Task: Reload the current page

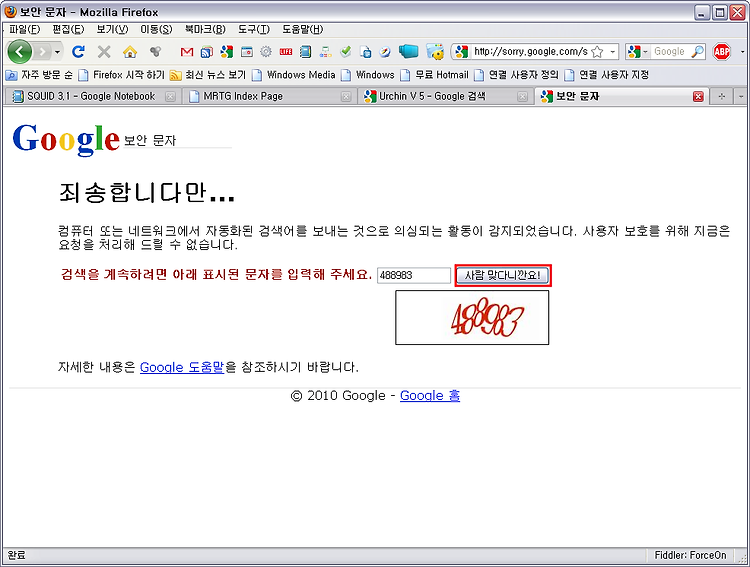Action: (78, 51)
